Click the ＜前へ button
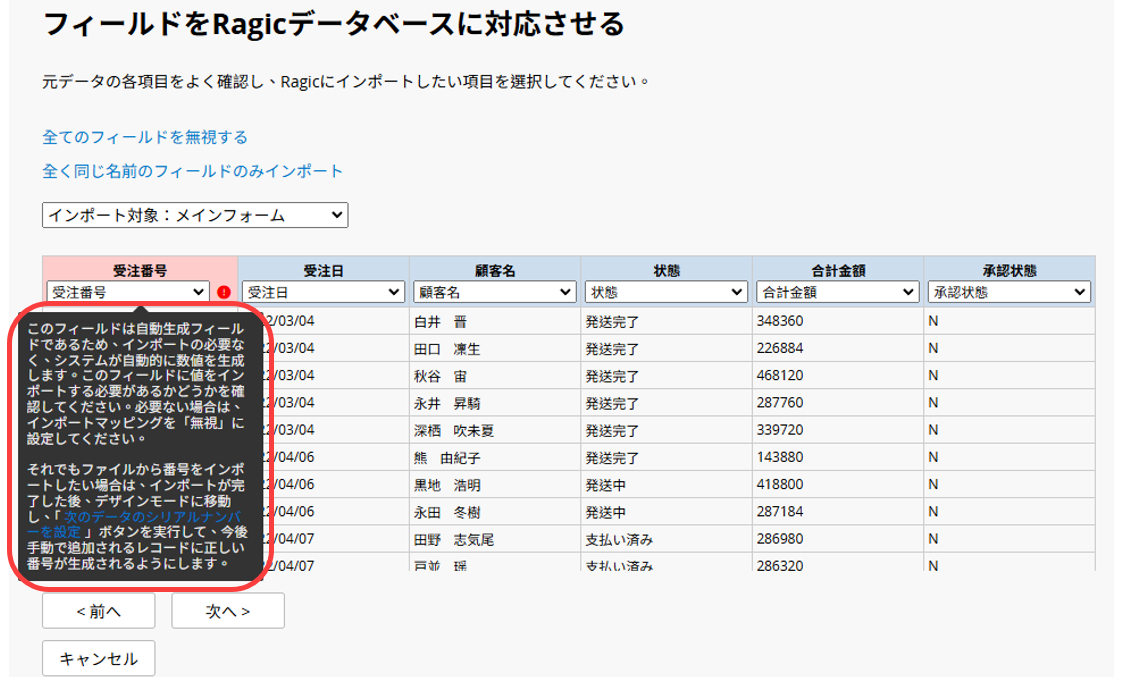 tap(98, 611)
